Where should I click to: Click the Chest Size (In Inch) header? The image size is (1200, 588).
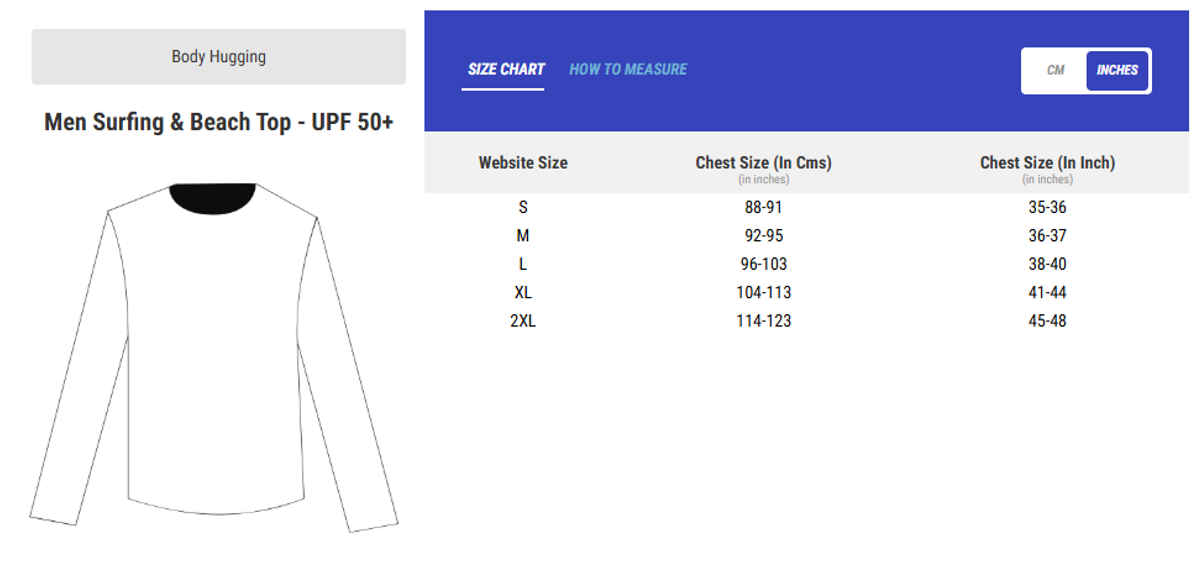tap(1047, 162)
